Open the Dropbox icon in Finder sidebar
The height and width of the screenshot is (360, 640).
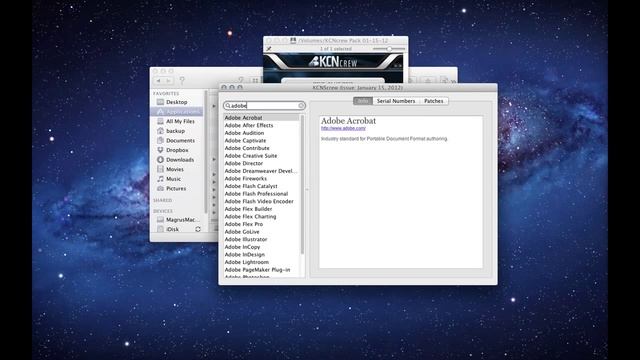click(160, 150)
